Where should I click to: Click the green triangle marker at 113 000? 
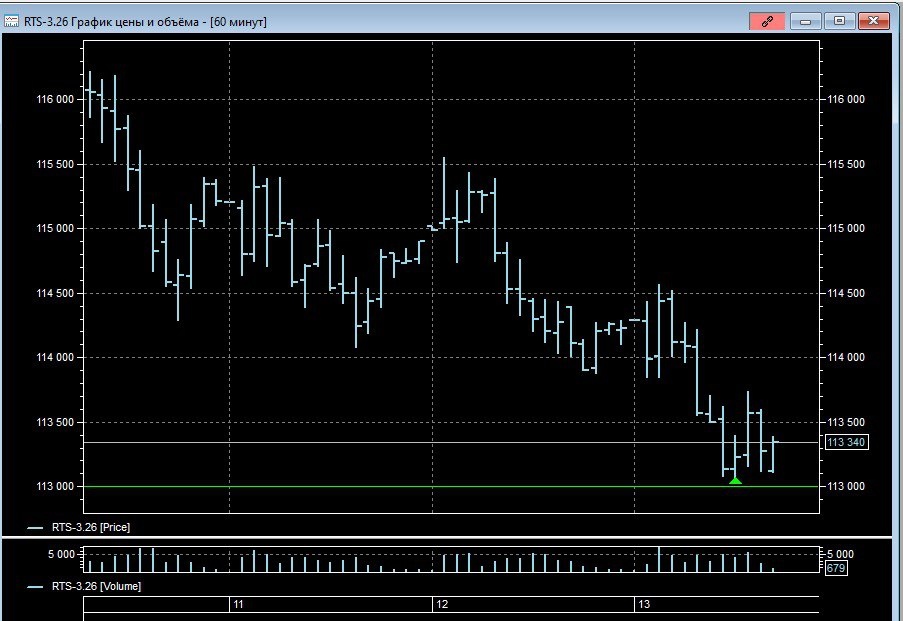point(735,480)
